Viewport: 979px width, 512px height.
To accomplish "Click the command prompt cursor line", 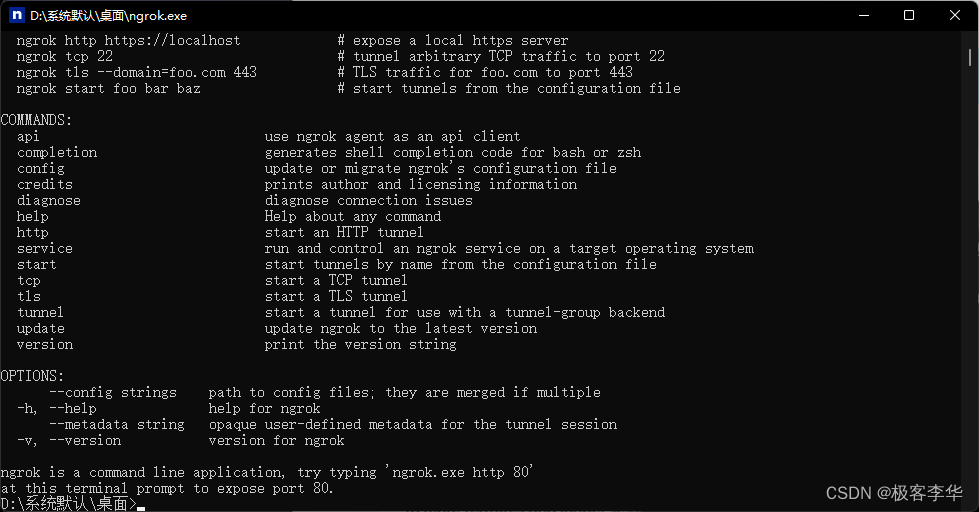I will (x=73, y=504).
